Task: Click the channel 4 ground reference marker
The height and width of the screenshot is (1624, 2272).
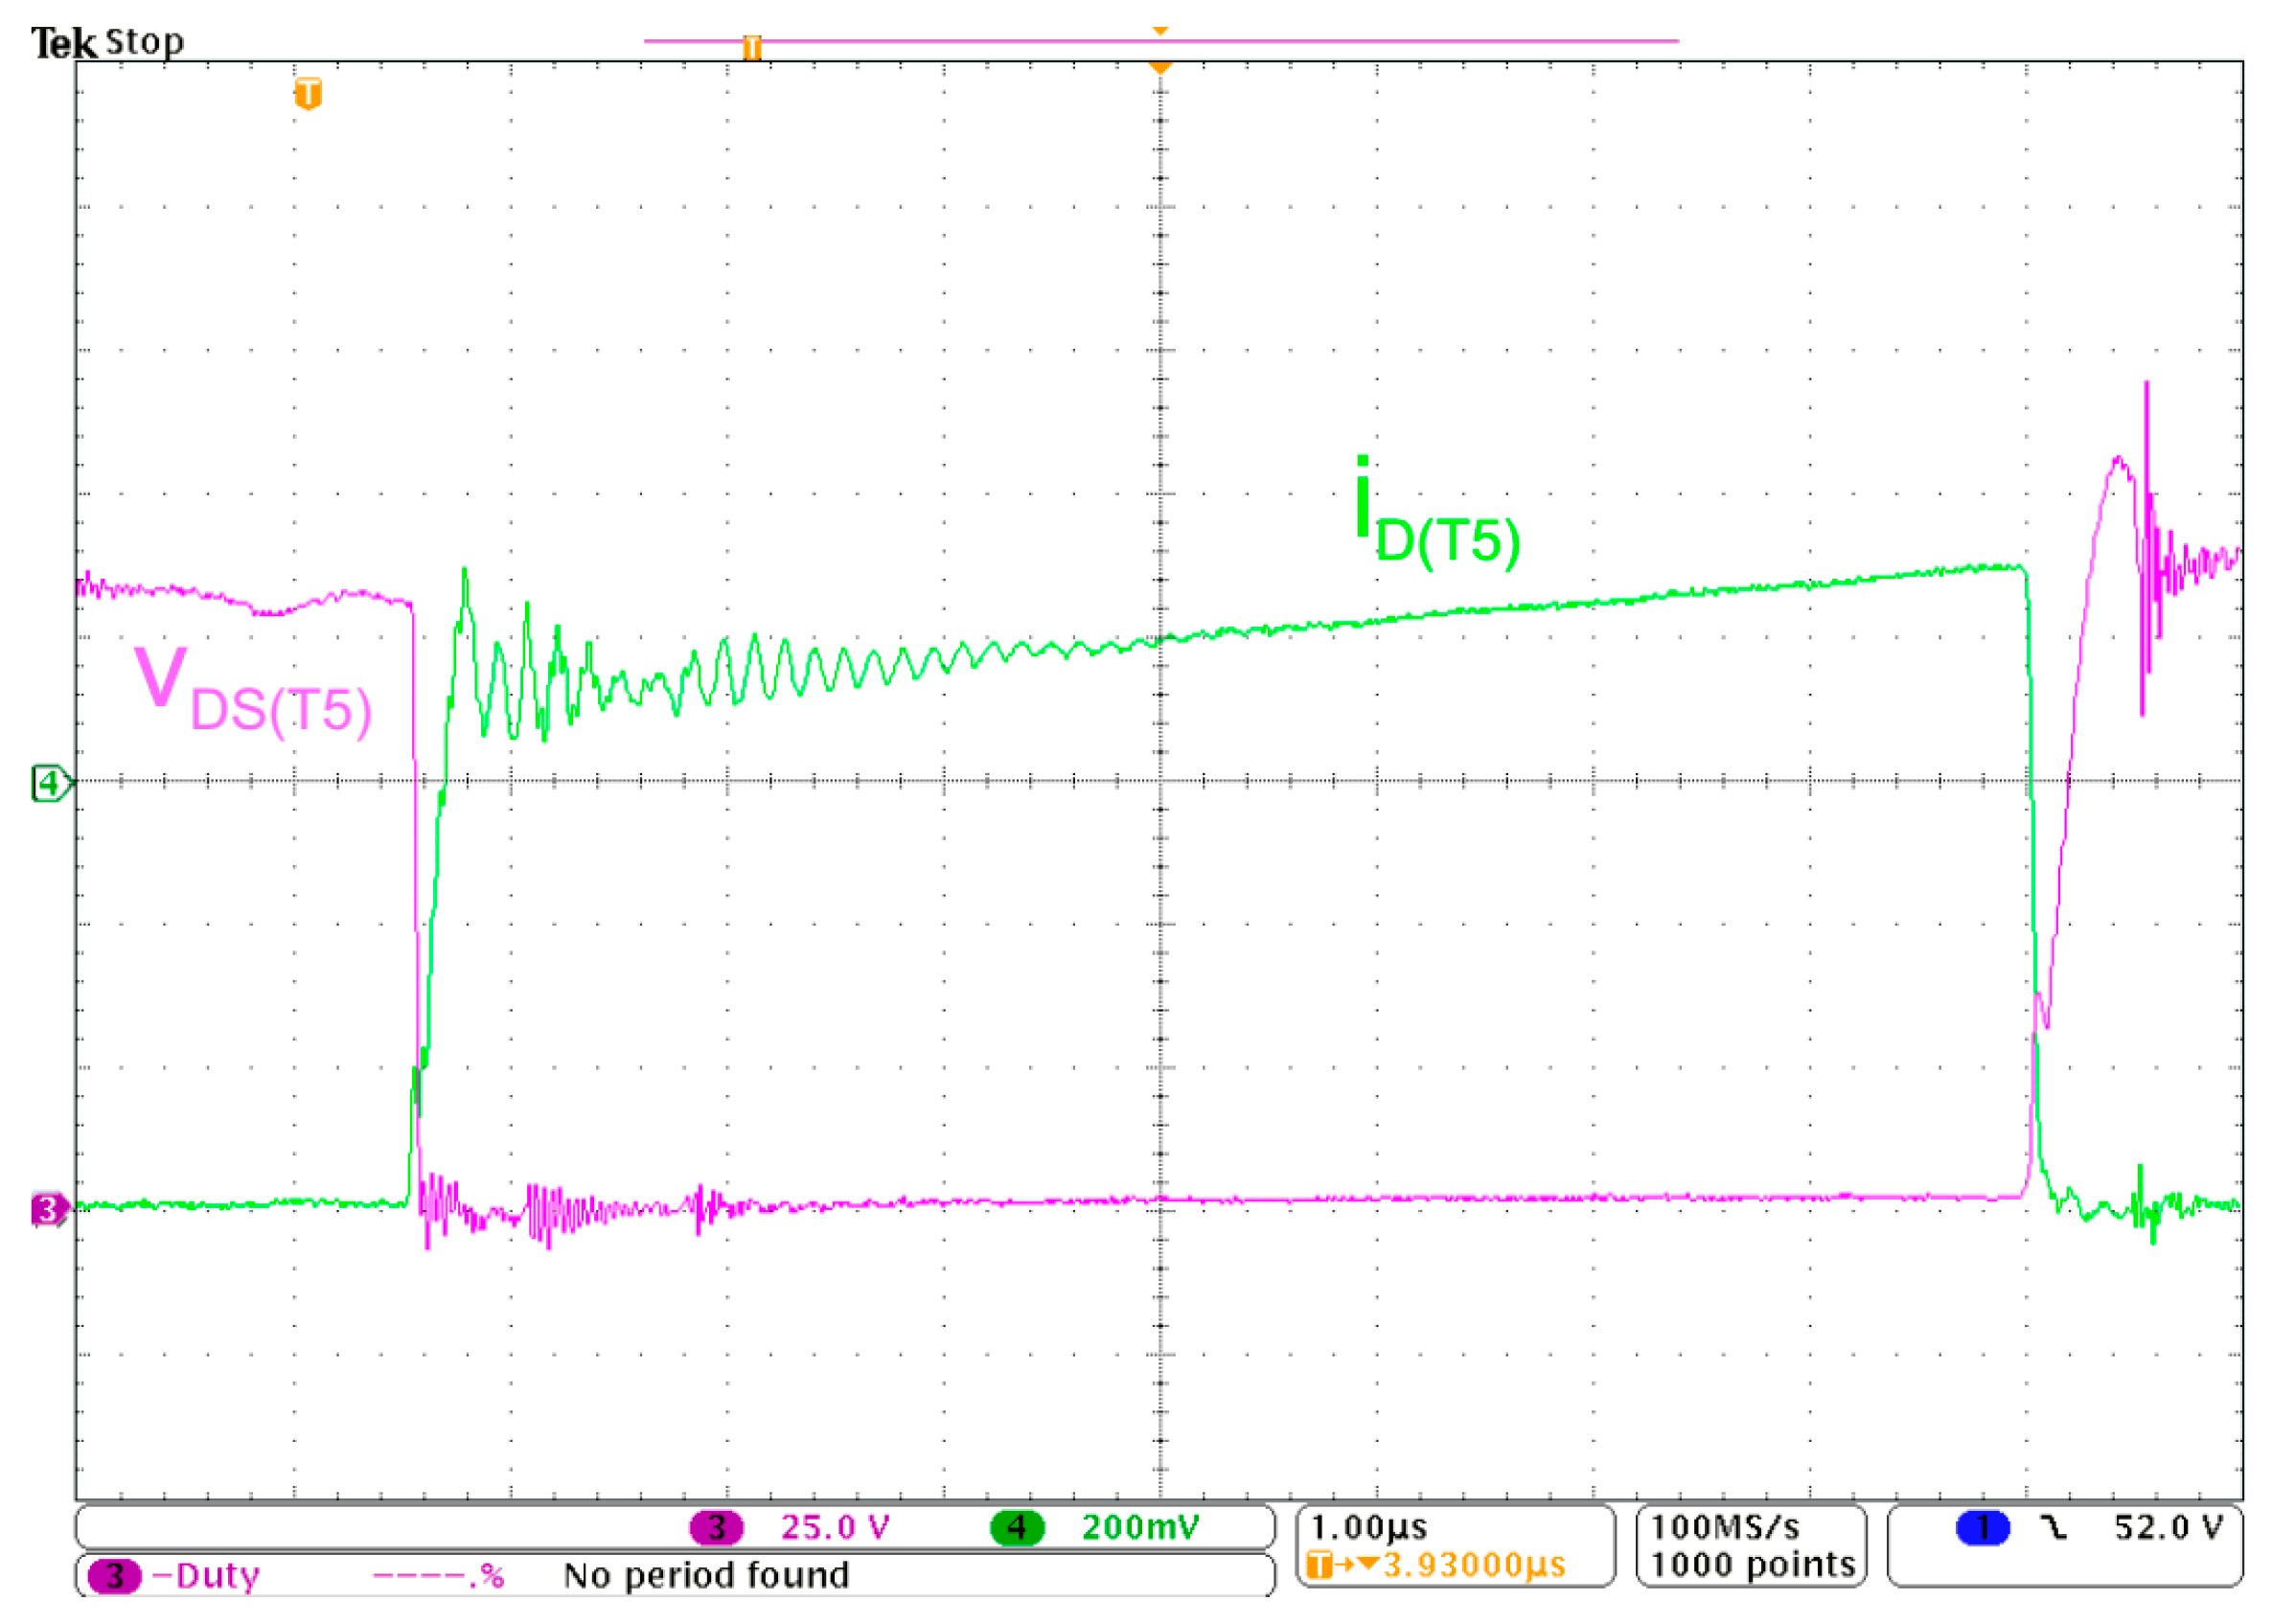Action: [49, 783]
